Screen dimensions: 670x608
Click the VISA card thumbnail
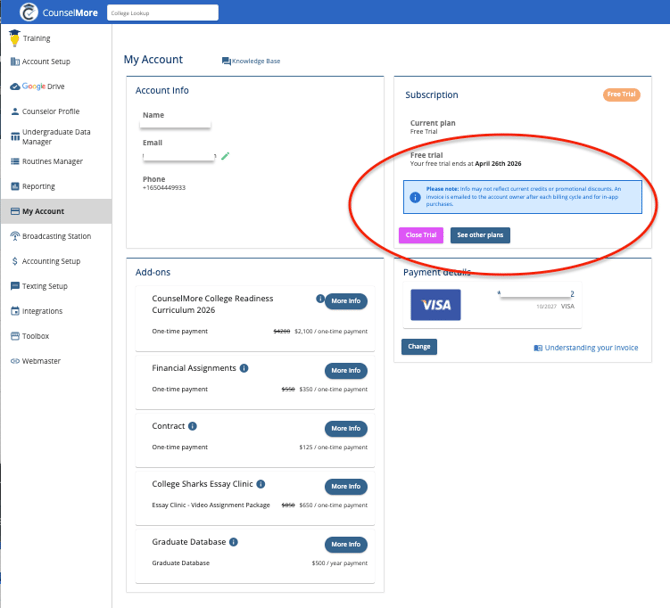(x=436, y=304)
